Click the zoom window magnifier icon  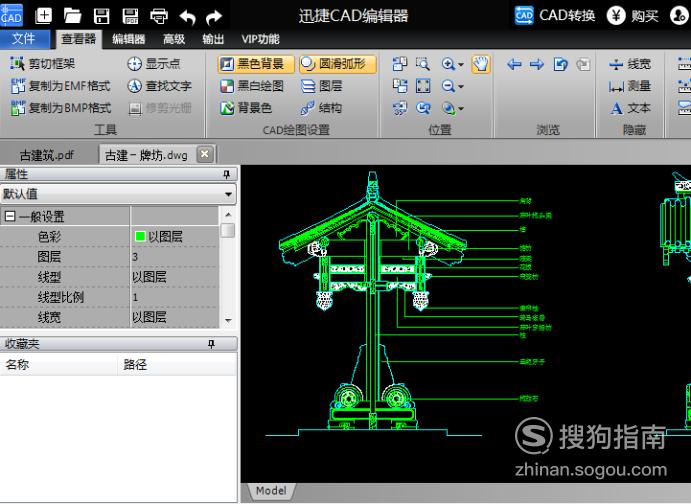pyautogui.click(x=423, y=64)
